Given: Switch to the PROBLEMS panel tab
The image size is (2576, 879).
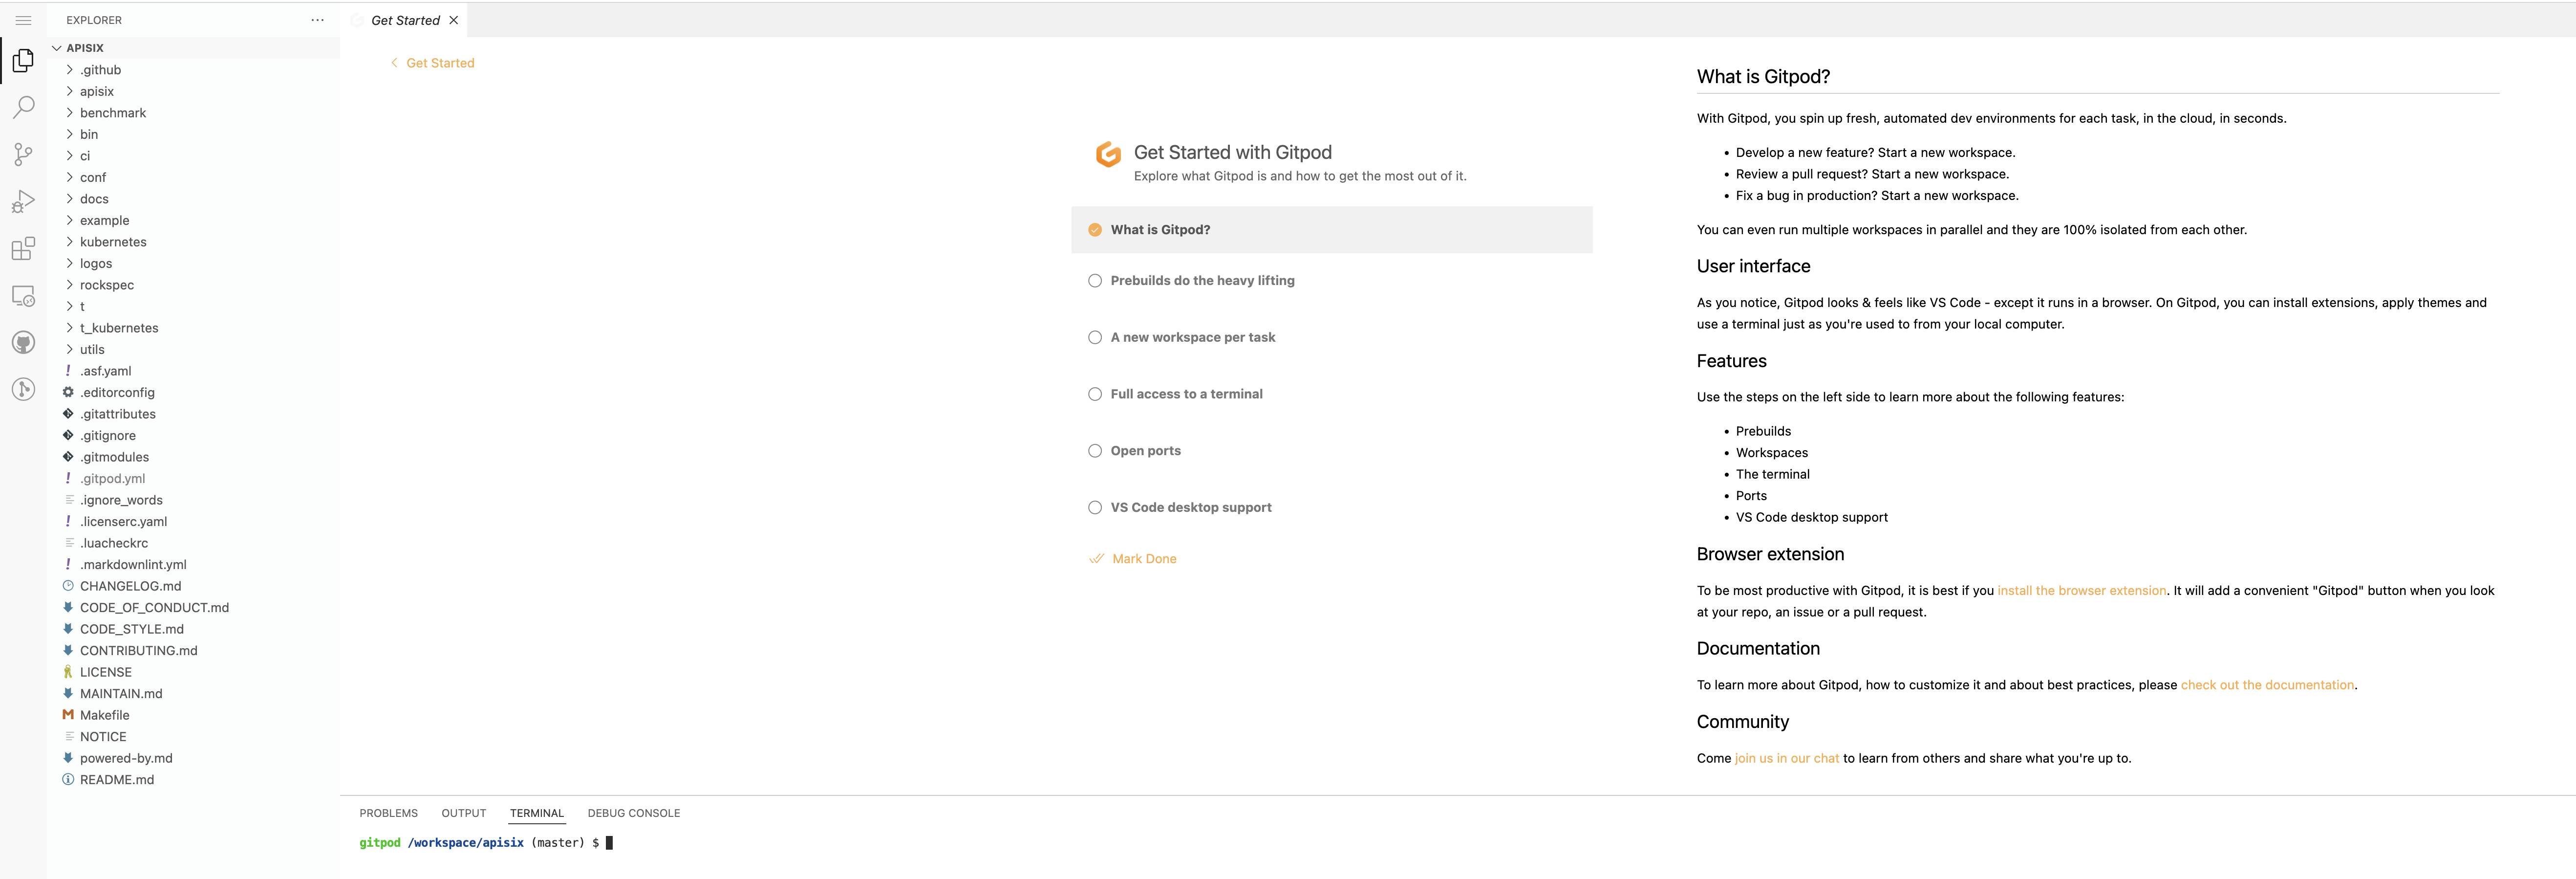Looking at the screenshot, I should coord(389,813).
